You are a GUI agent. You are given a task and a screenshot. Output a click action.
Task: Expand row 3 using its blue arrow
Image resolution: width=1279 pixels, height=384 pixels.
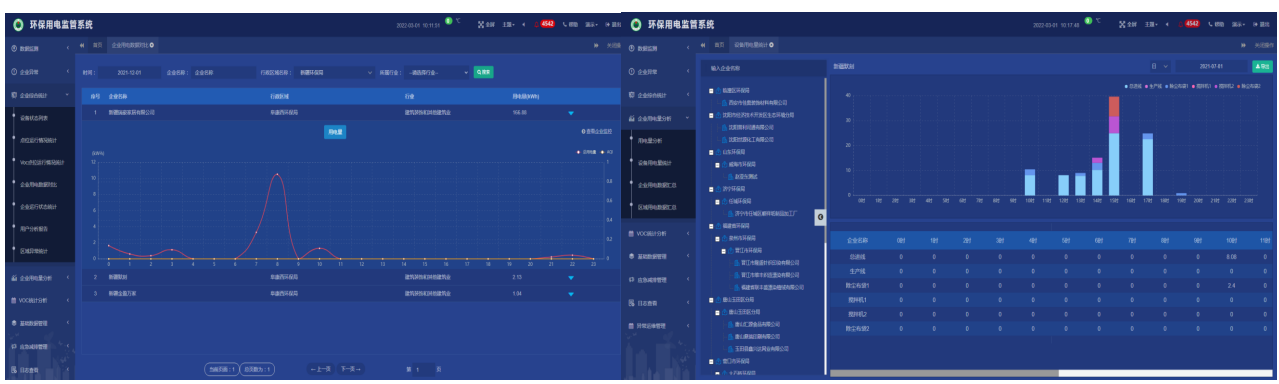click(571, 294)
